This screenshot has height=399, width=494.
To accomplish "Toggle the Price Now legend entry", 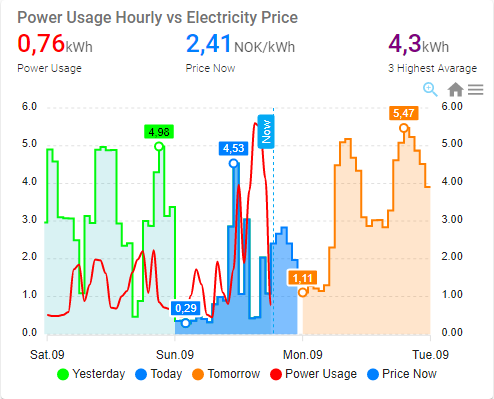I will pos(402,374).
